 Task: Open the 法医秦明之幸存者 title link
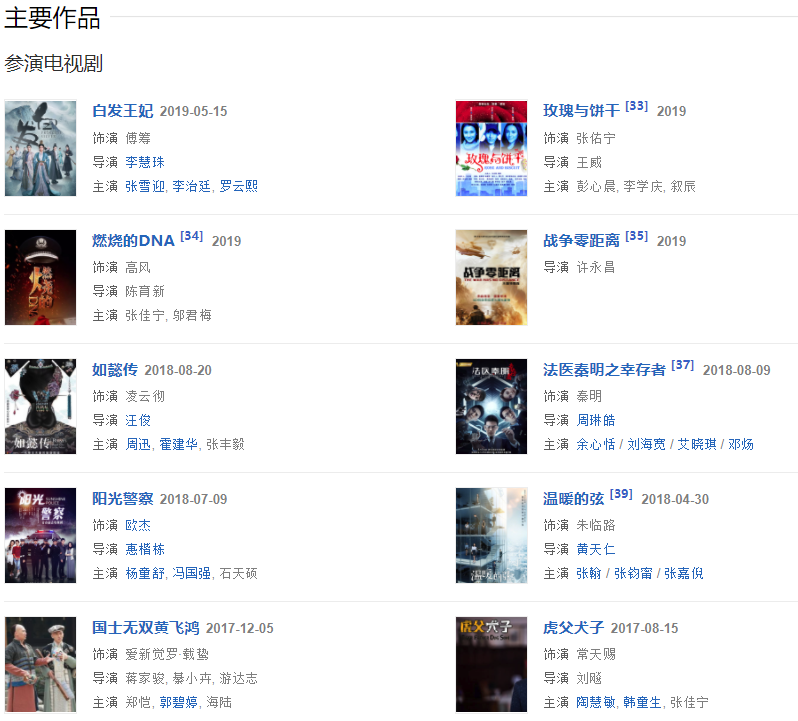(x=604, y=369)
